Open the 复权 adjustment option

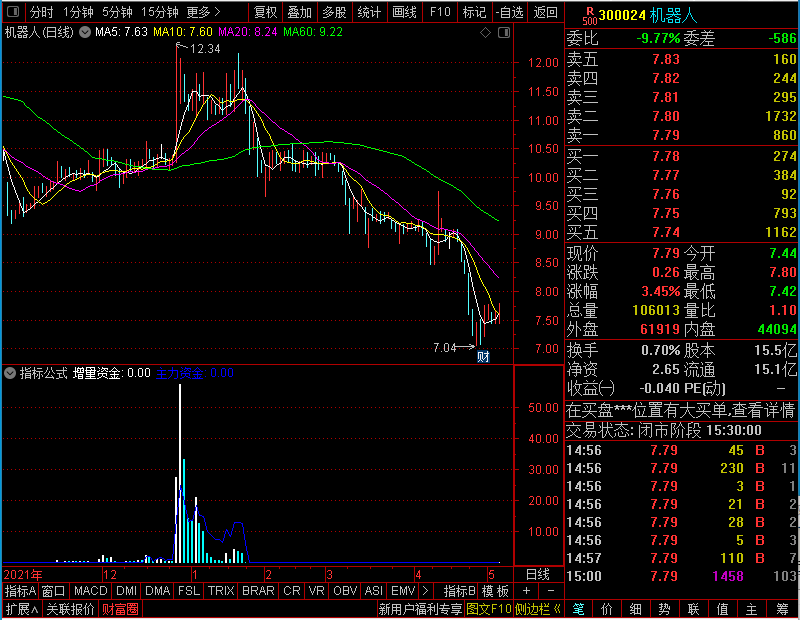tap(265, 12)
